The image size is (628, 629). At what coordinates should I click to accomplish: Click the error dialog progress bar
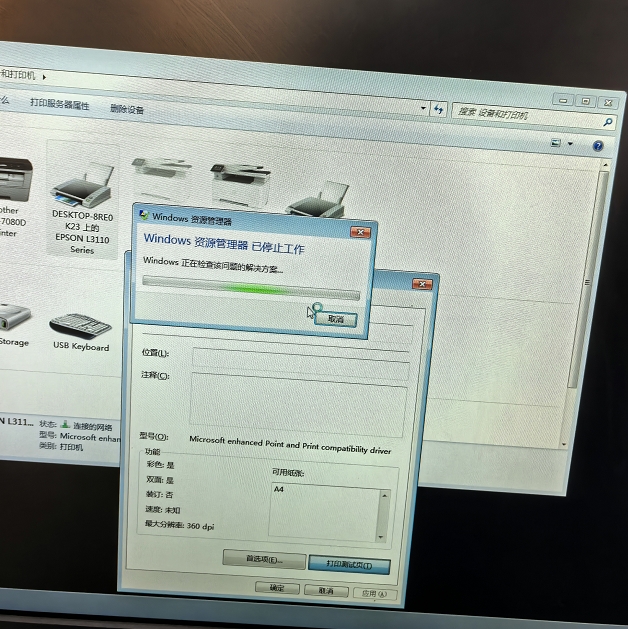pyautogui.click(x=251, y=288)
